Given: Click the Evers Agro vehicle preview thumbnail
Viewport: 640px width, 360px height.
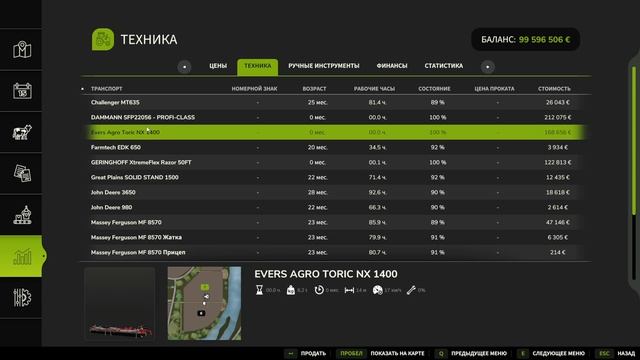Looking at the screenshot, I should tap(120, 304).
